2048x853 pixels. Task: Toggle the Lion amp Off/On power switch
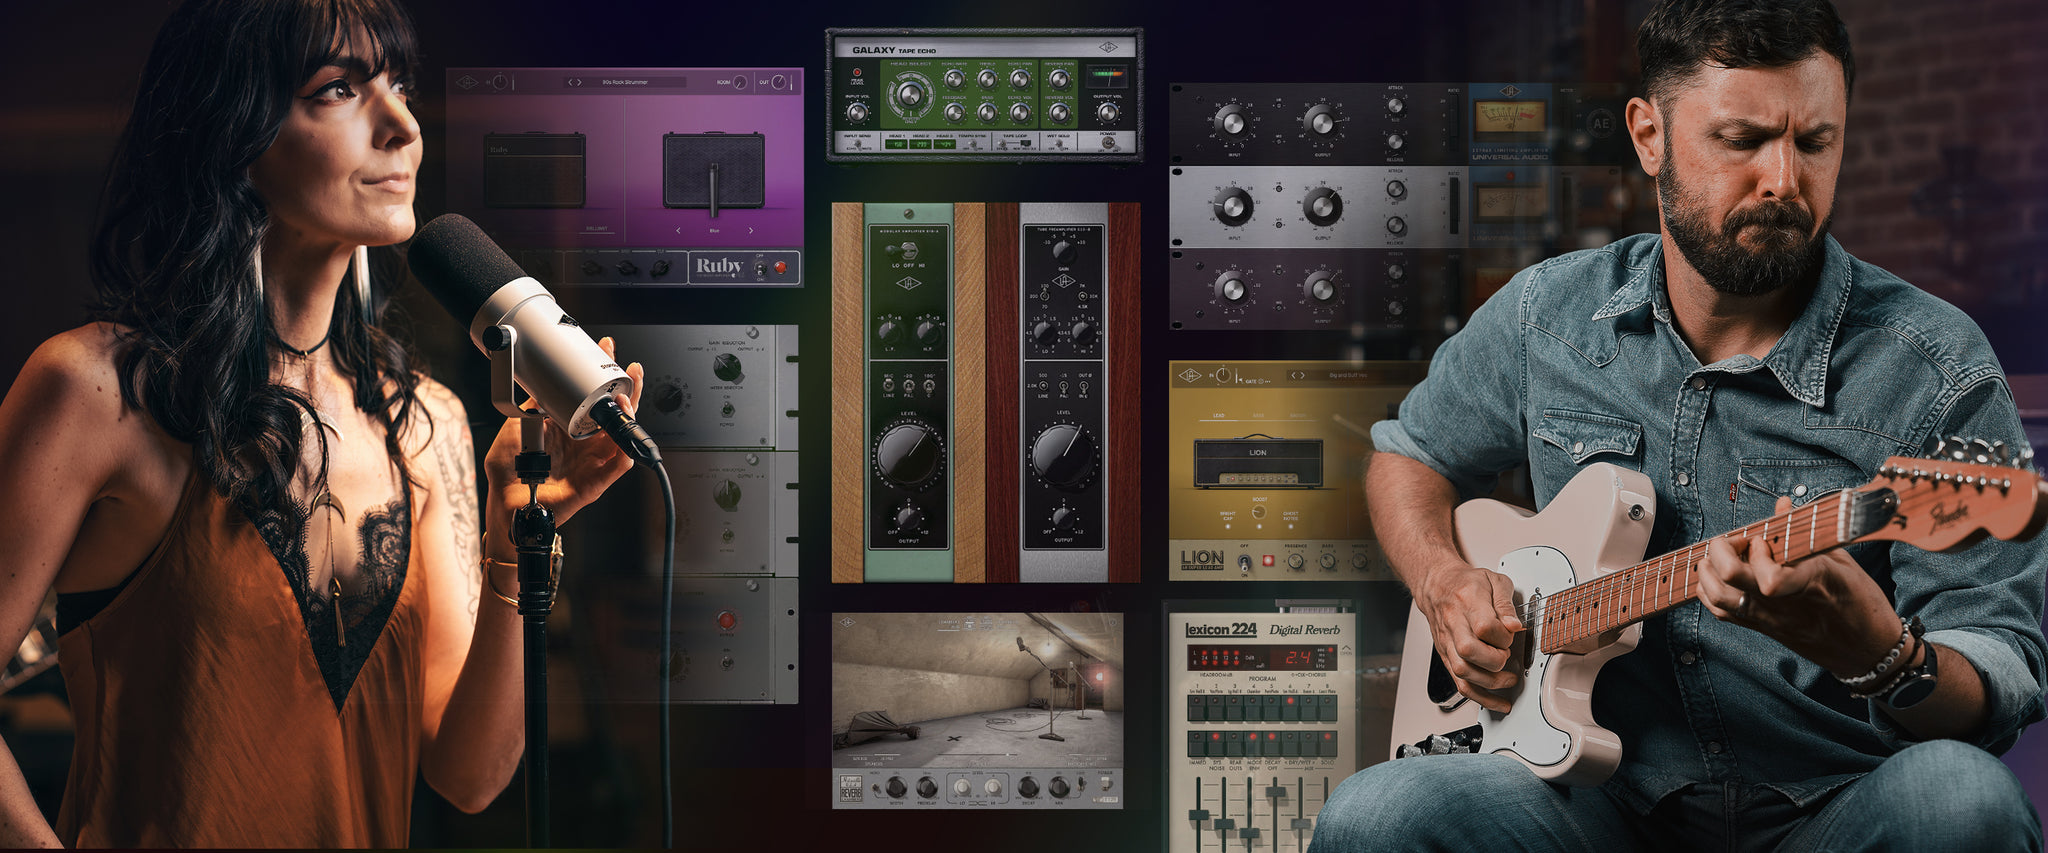[x=1244, y=562]
